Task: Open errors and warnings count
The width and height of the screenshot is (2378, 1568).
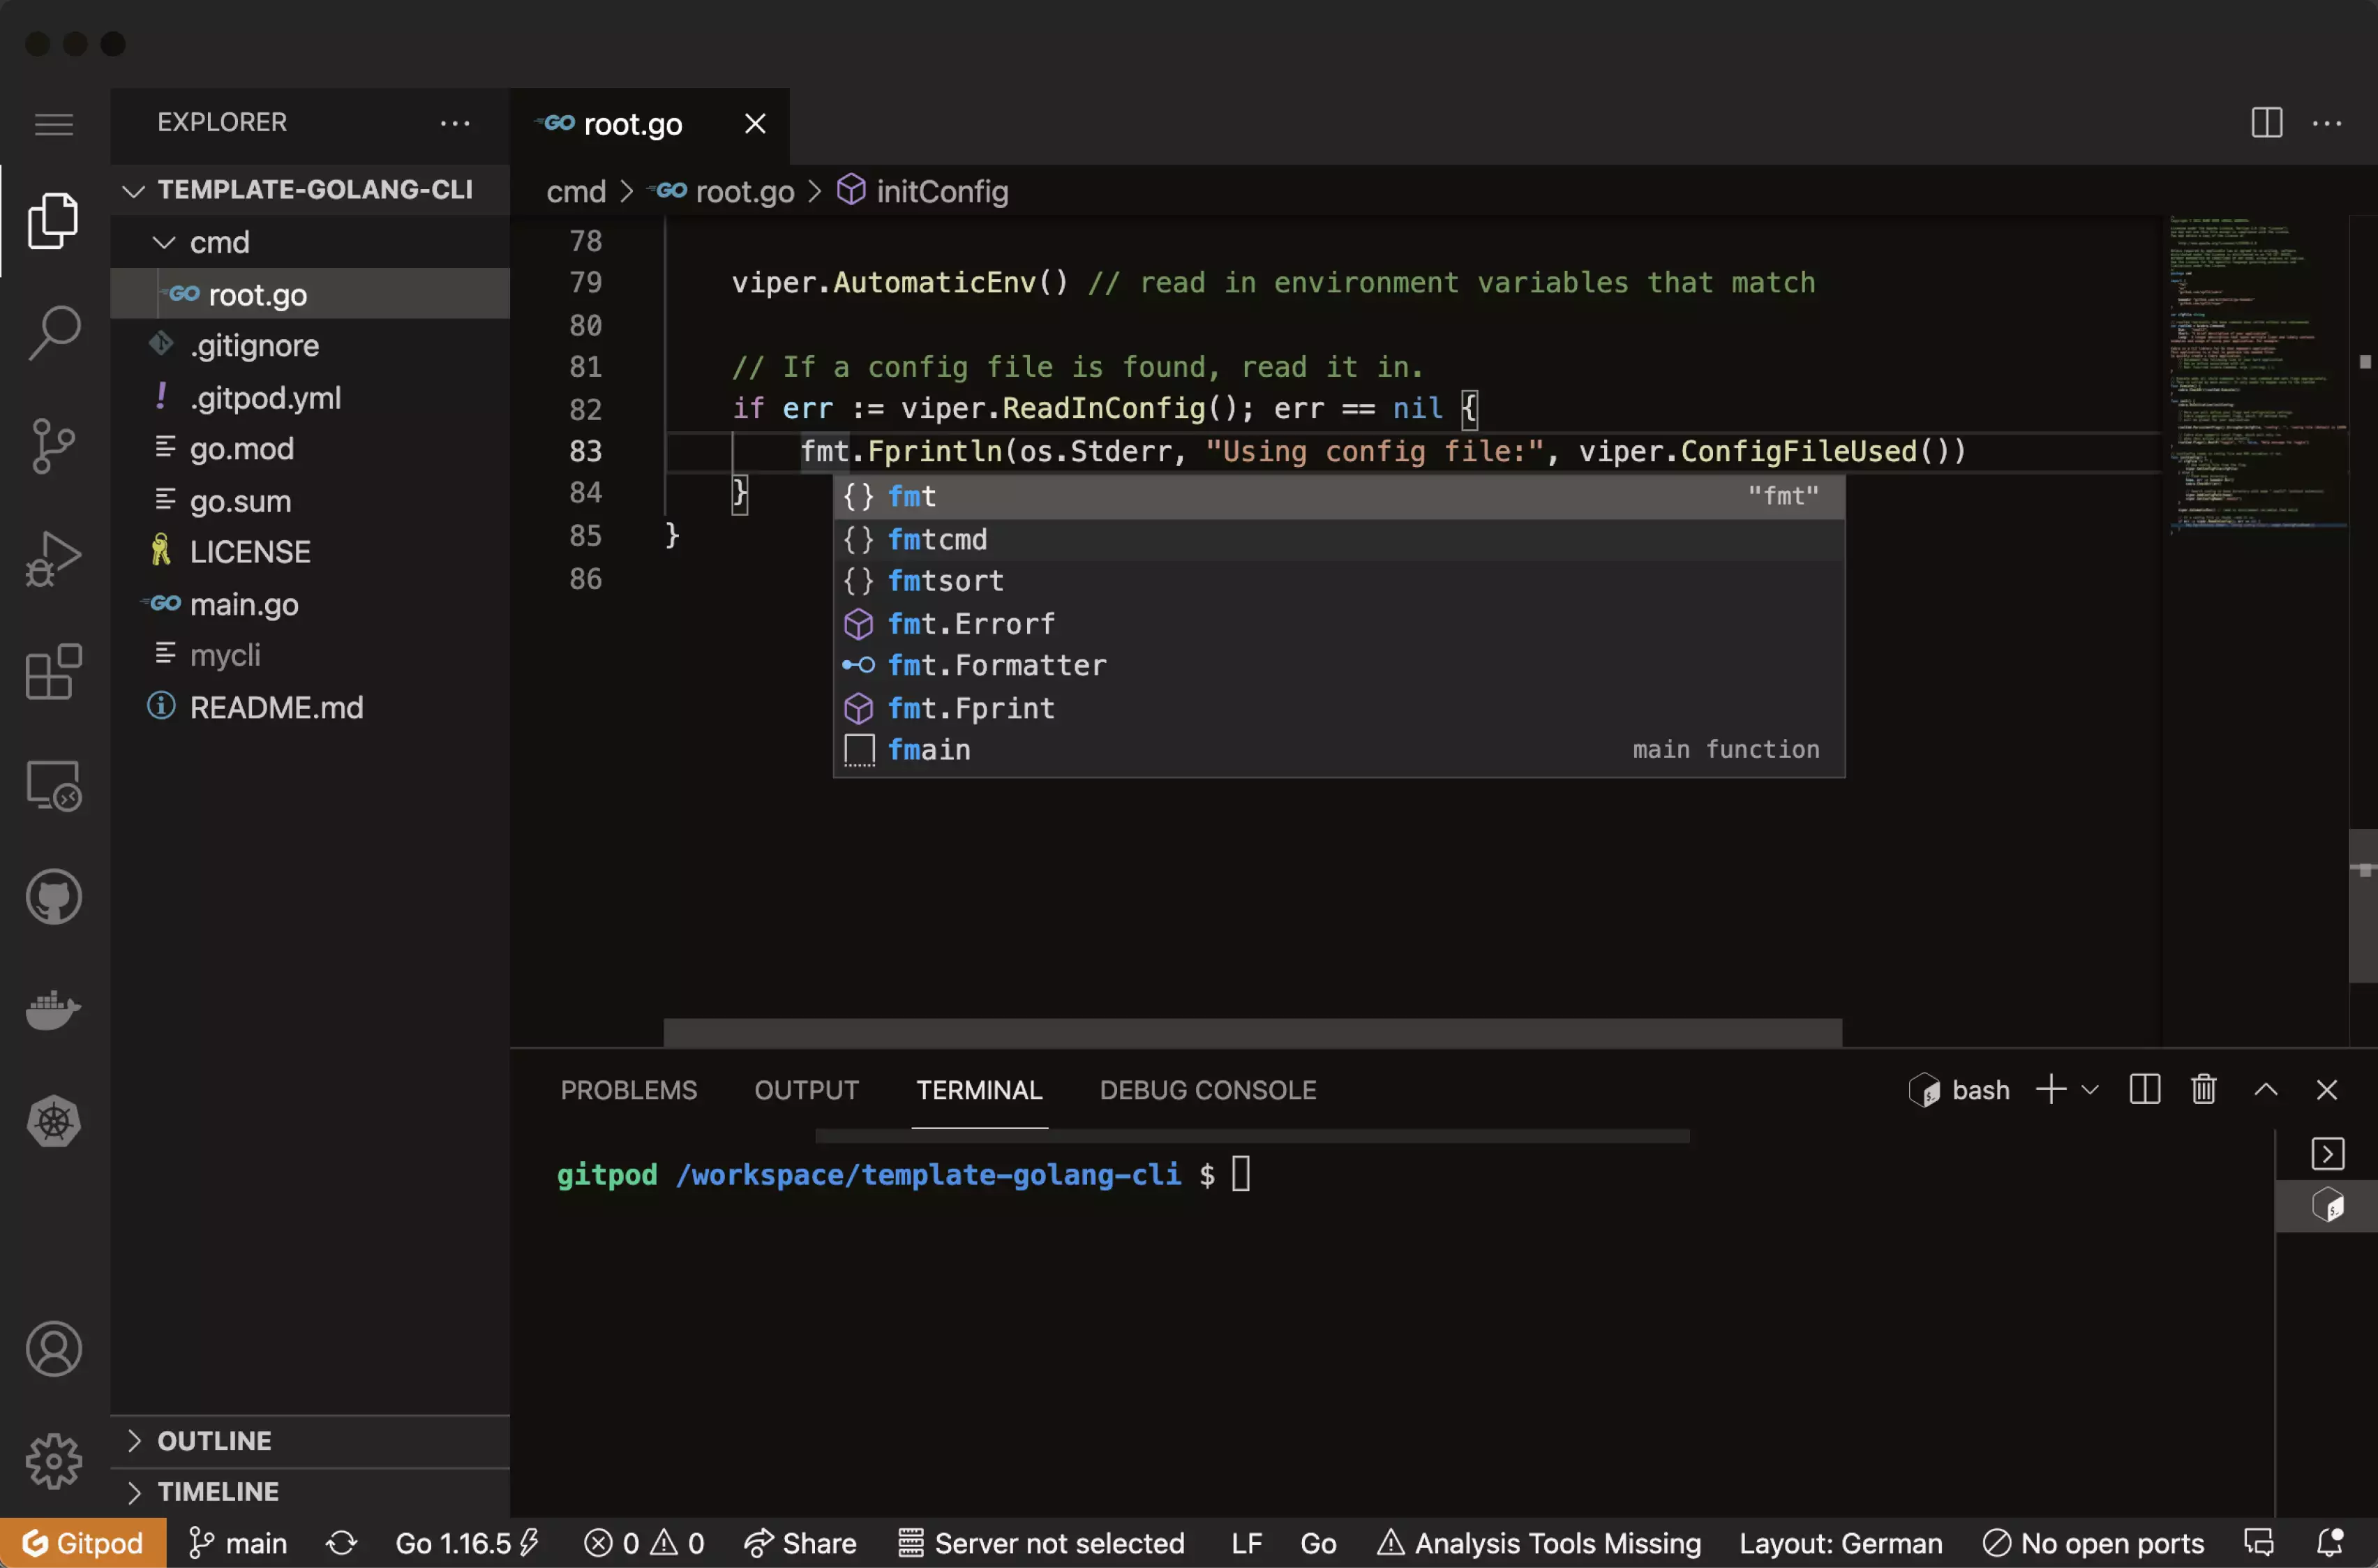Action: 645,1543
